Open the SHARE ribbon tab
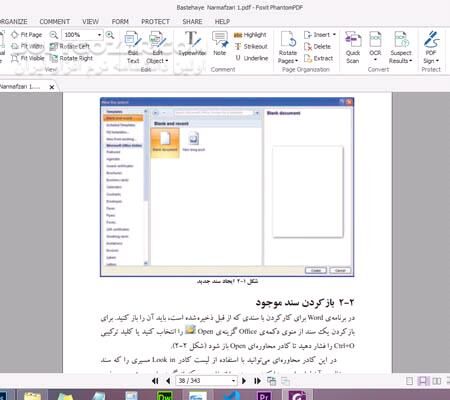The image size is (450, 400). pyautogui.click(x=192, y=22)
